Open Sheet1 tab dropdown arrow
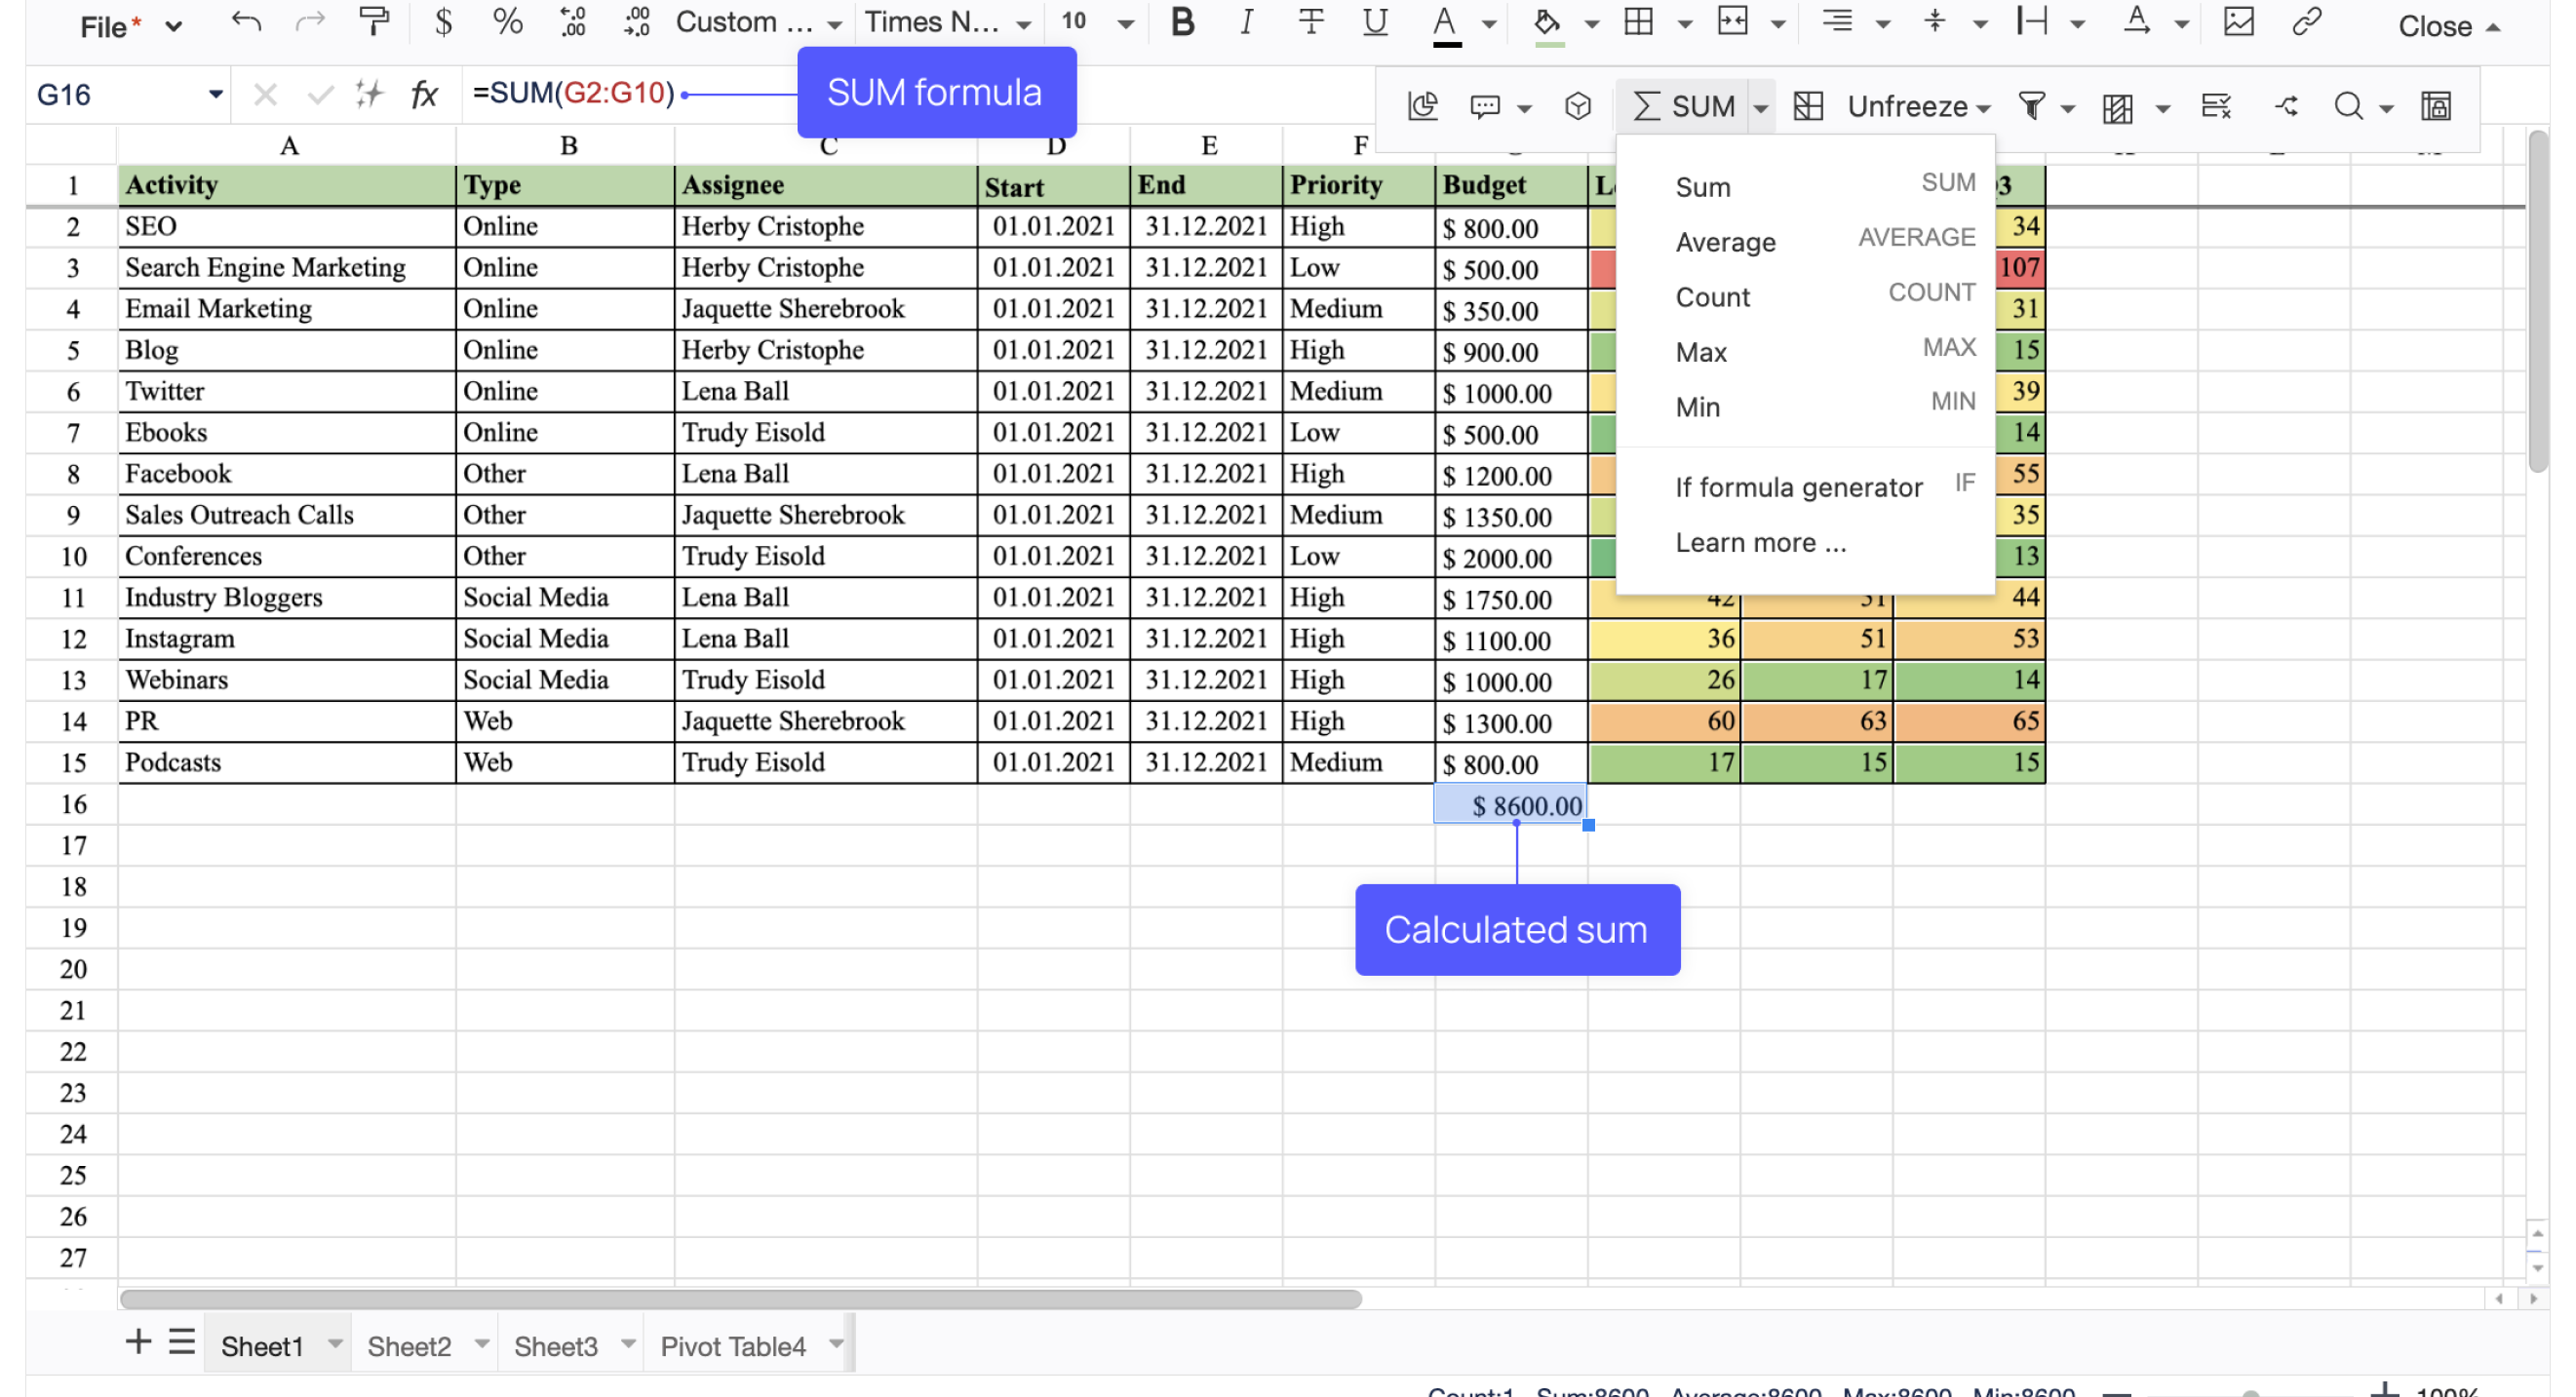Screen dimensions: 2576x1397 click(335, 1345)
